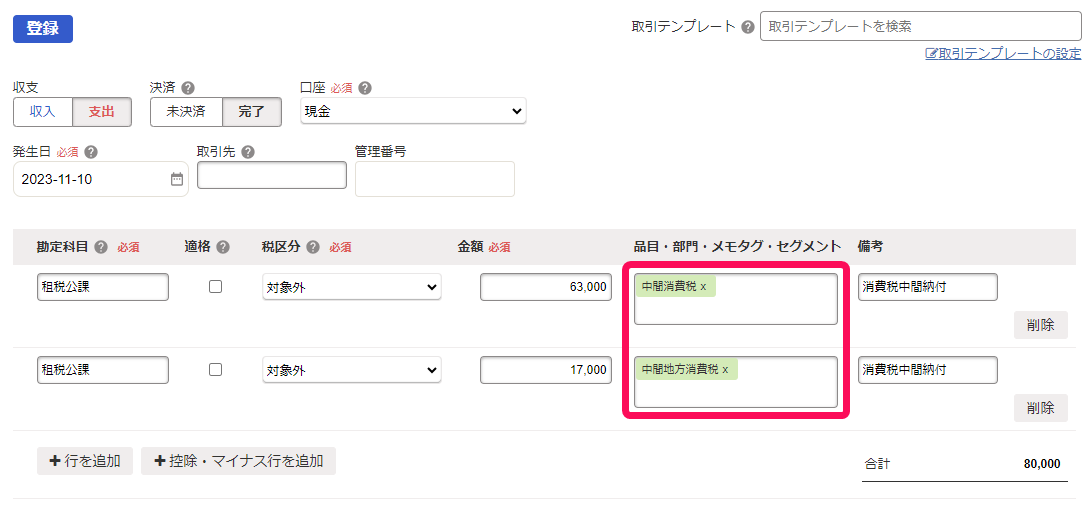Click help icon next to 決済
1088x509 pixels.
click(x=187, y=88)
